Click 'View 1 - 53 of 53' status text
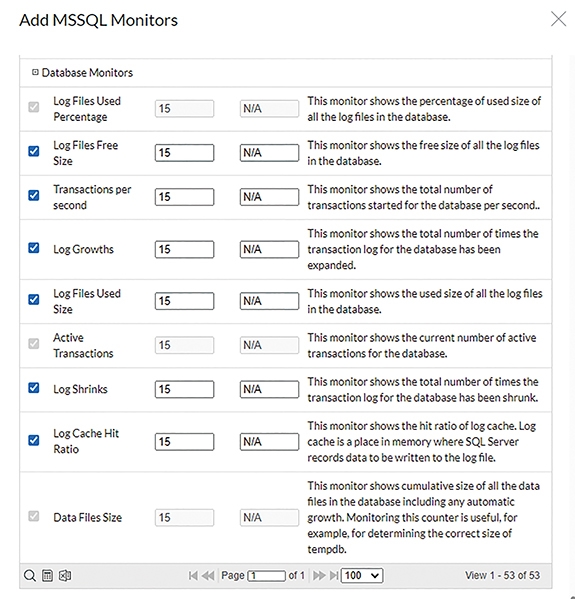Viewport: 575px width, 599px height. coord(502,575)
